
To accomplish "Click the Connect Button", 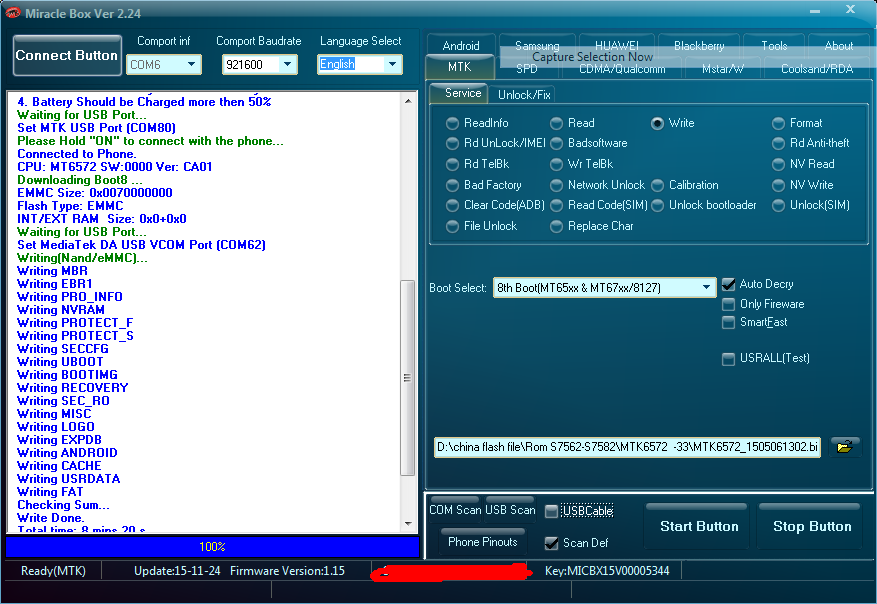I will pyautogui.click(x=67, y=55).
